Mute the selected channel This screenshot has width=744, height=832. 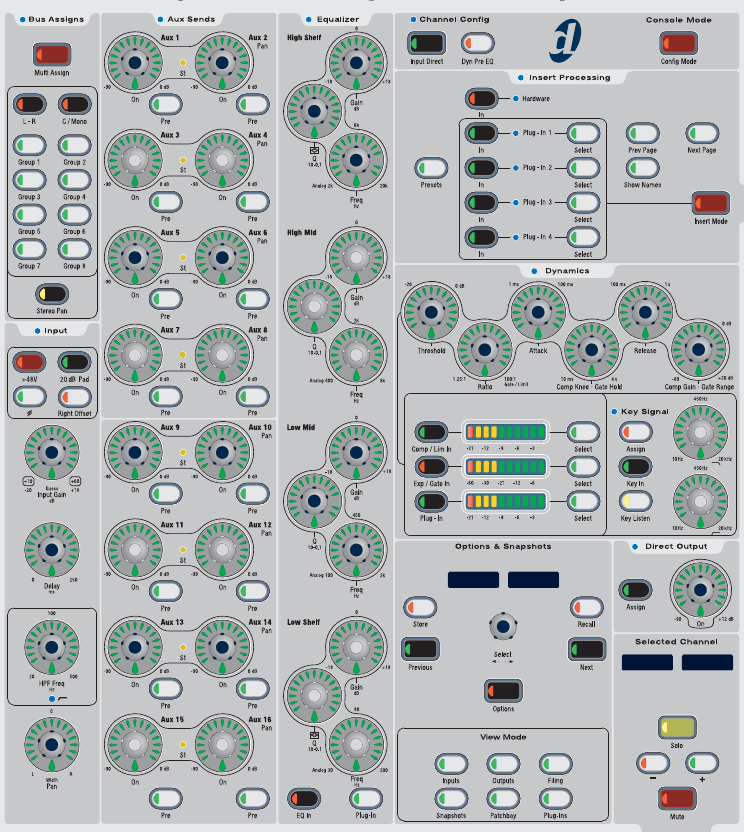pyautogui.click(x=677, y=798)
